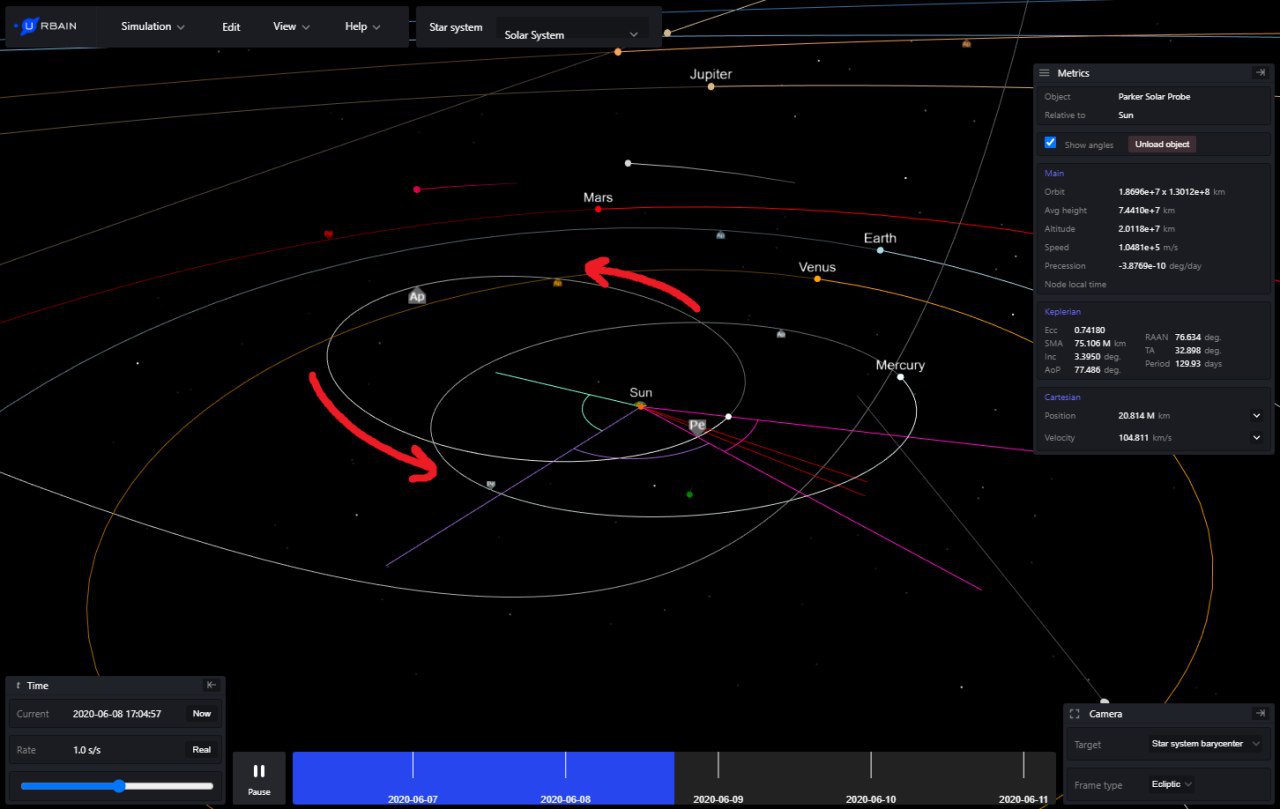Select the Mars planet dot
This screenshot has height=809, width=1280.
pos(598,209)
